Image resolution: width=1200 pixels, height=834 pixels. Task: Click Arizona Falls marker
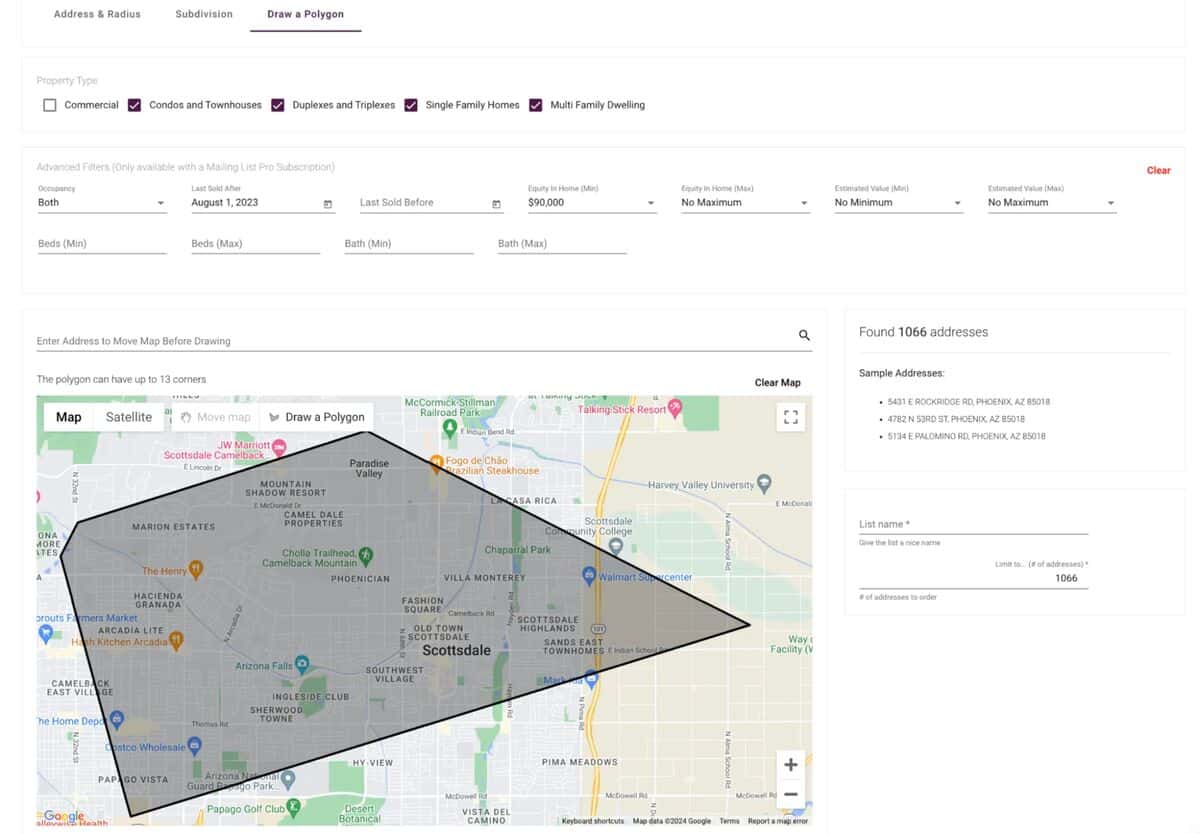pyautogui.click(x=302, y=663)
